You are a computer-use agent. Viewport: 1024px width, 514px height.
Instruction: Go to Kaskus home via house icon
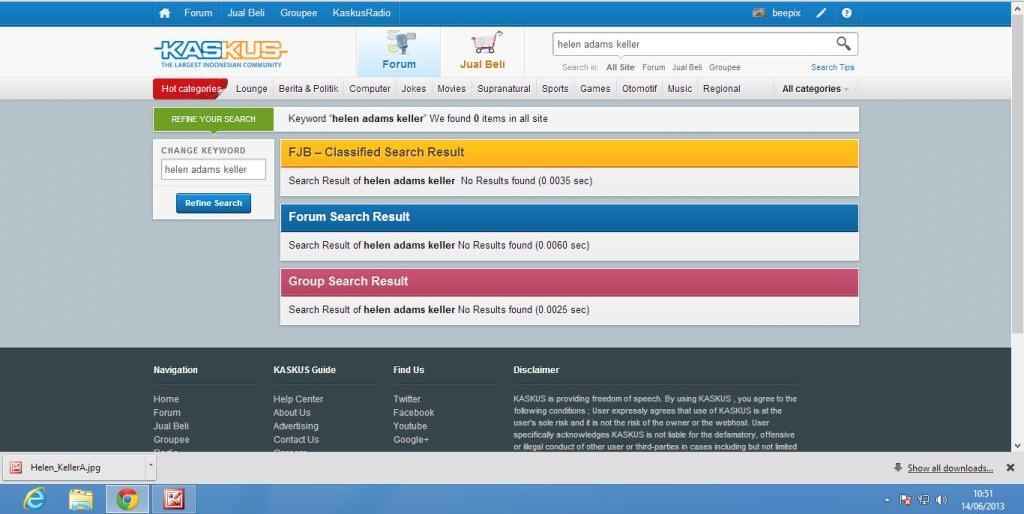[165, 13]
